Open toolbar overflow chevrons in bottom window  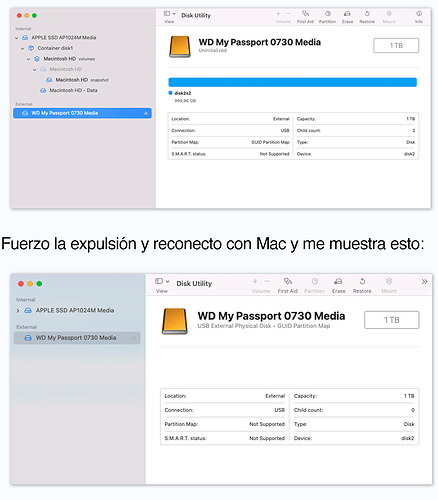point(424,282)
